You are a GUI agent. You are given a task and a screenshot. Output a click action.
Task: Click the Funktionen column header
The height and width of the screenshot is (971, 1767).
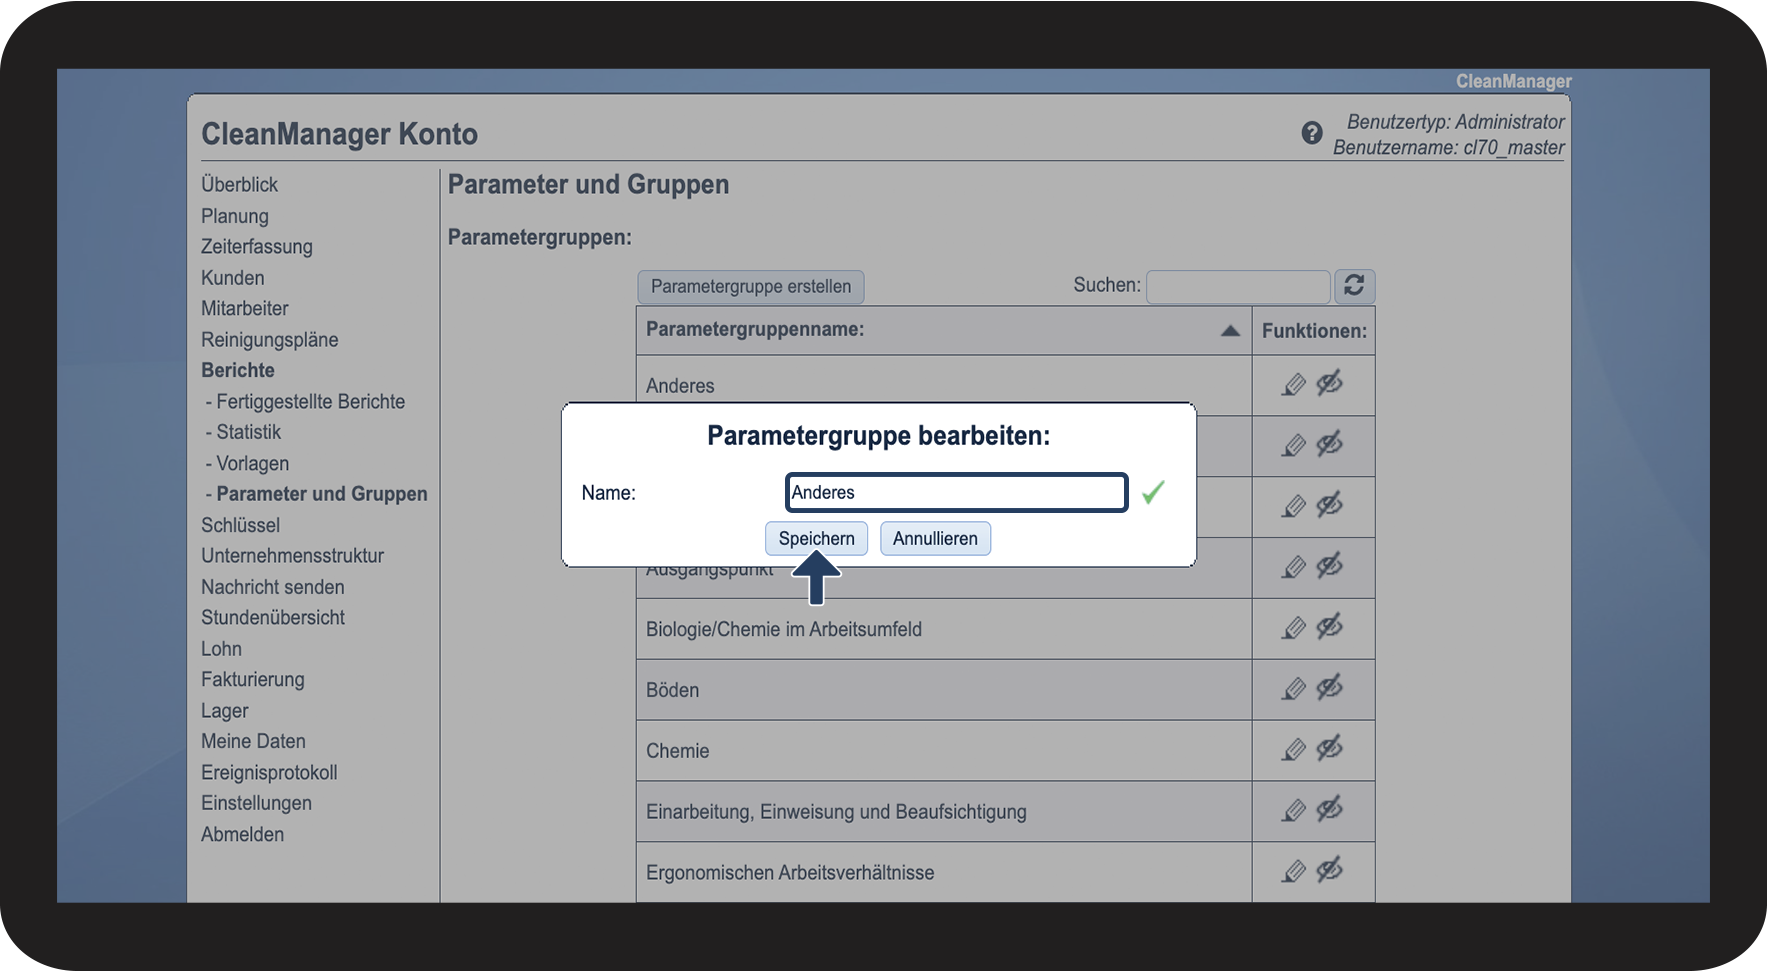(x=1314, y=331)
